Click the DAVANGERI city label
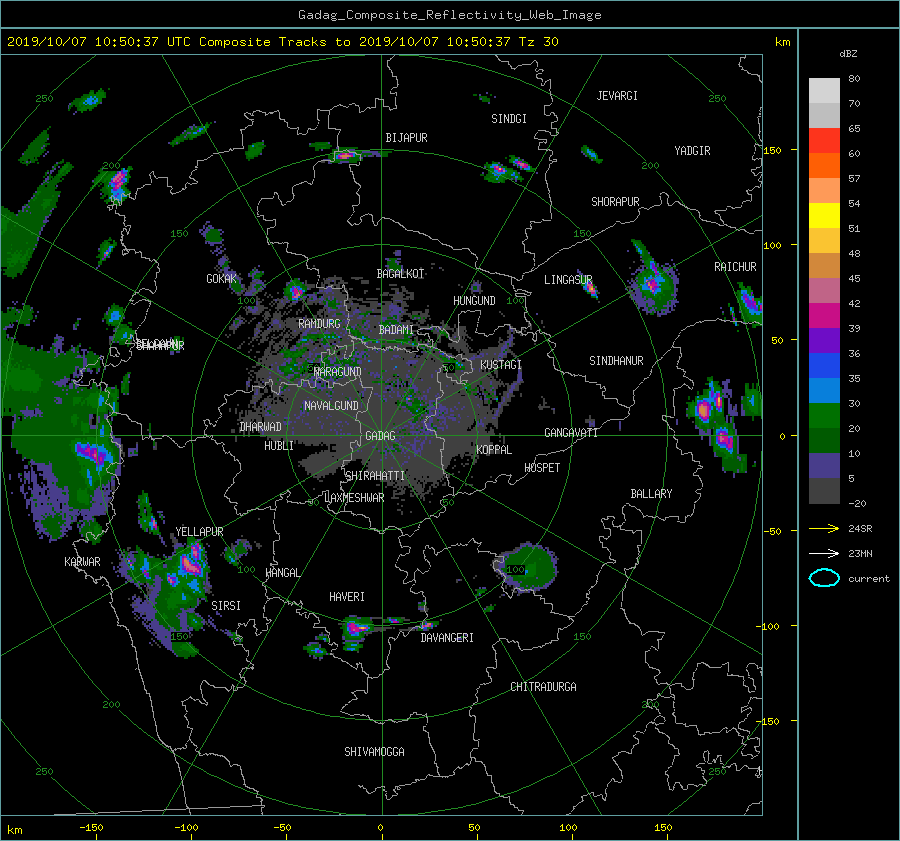The image size is (900, 841). [447, 638]
